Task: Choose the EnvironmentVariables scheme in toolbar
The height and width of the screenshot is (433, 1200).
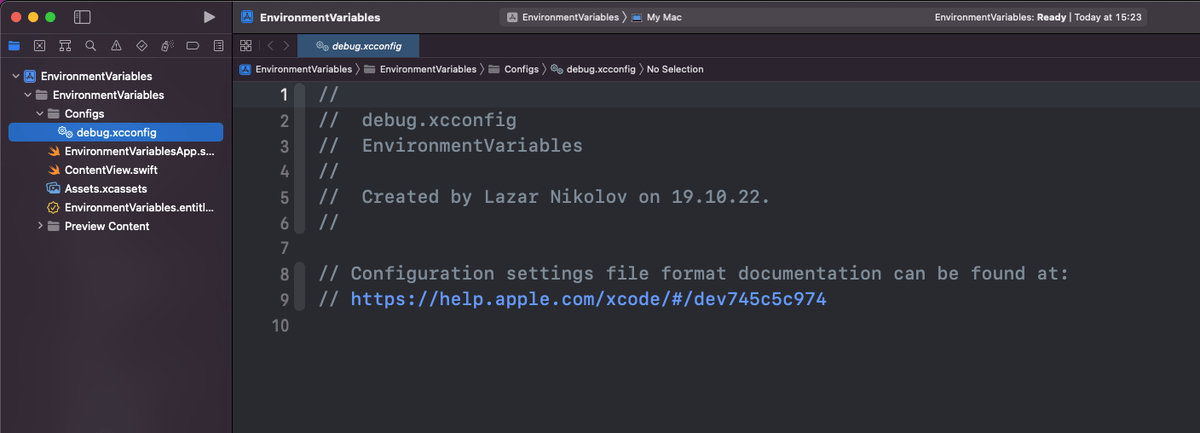Action: click(x=564, y=18)
